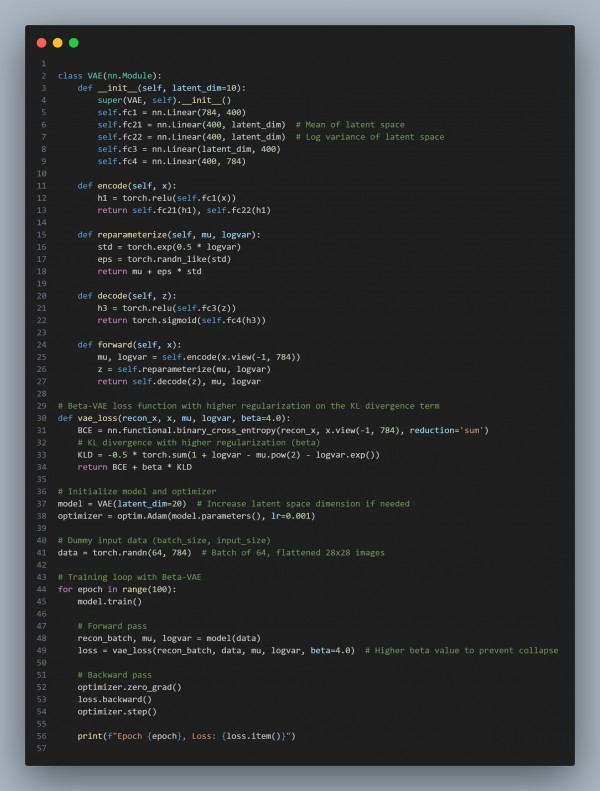Click comment '# Mean of latent space'
Viewport: 600px width, 791px height.
pyautogui.click(x=350, y=125)
